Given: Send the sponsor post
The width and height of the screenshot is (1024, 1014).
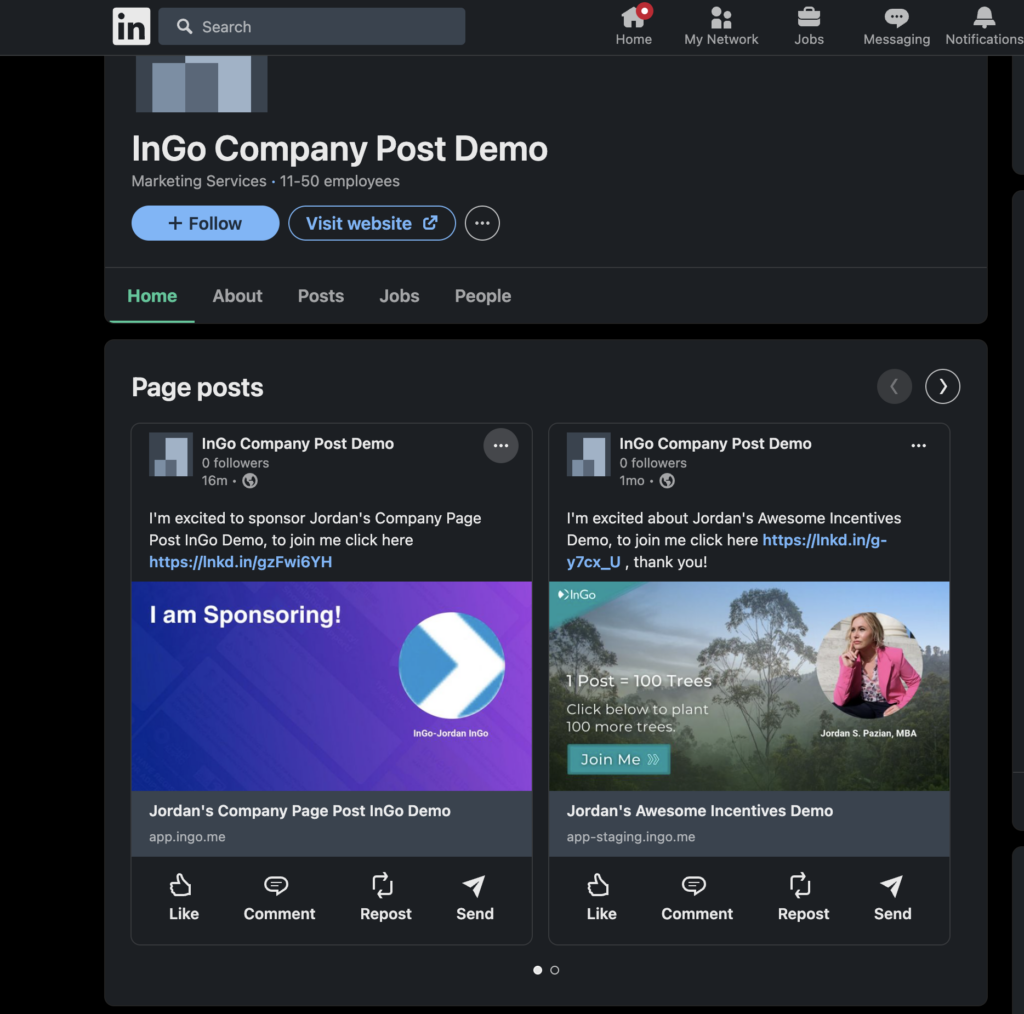Looking at the screenshot, I should [x=475, y=898].
